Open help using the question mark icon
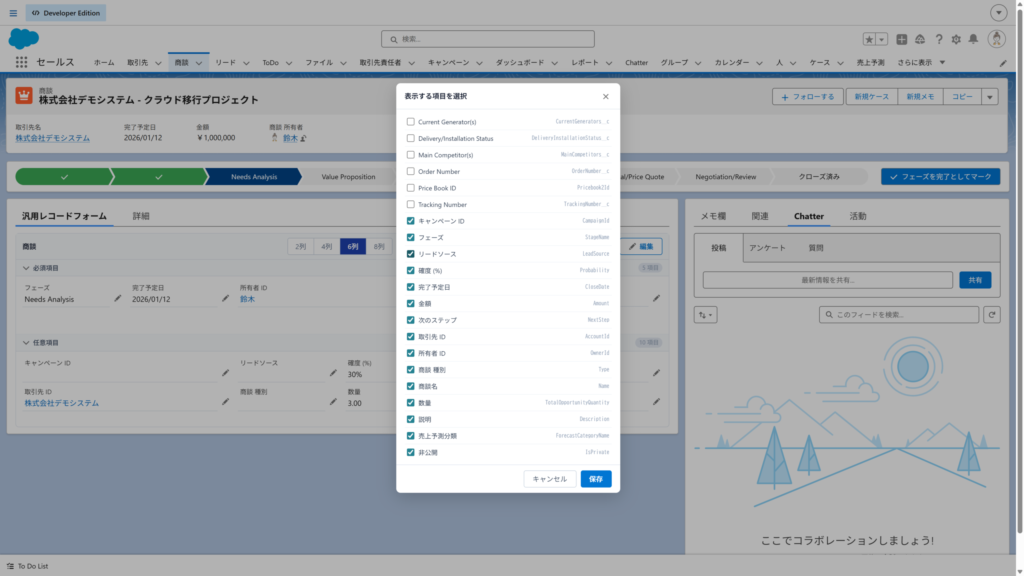The width and height of the screenshot is (1024, 576). pos(938,38)
